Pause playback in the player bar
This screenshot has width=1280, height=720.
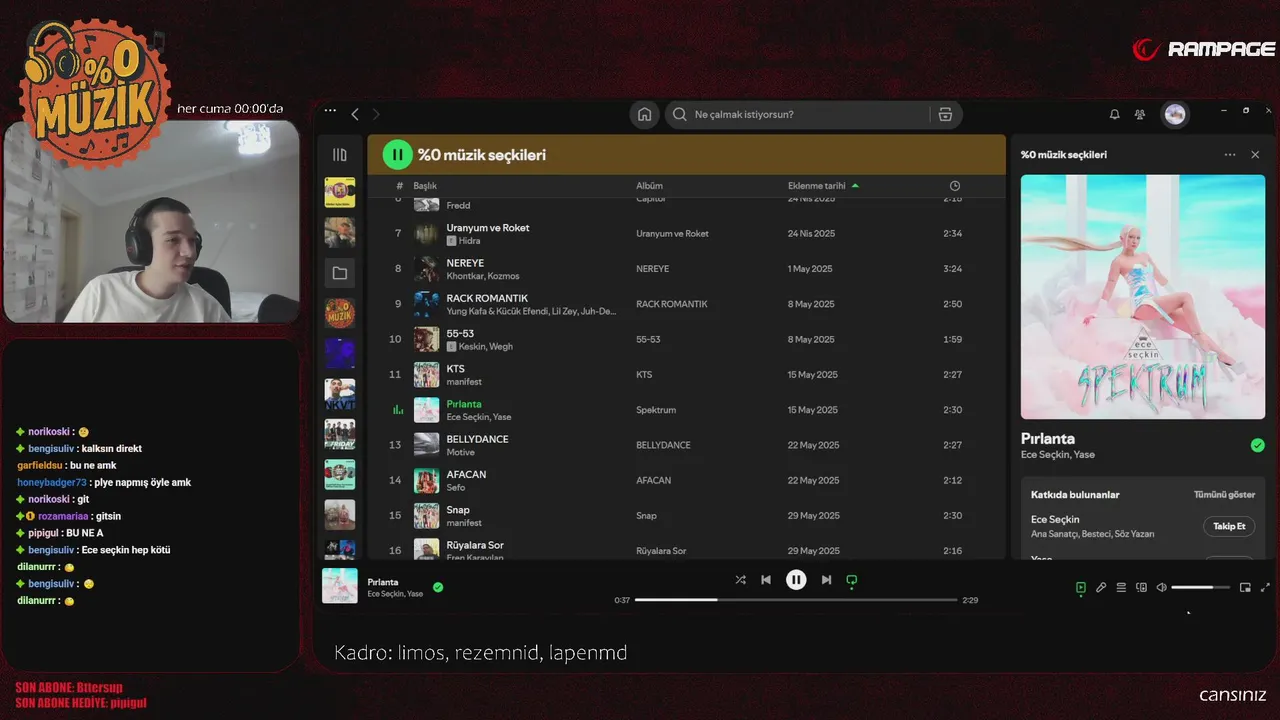796,579
